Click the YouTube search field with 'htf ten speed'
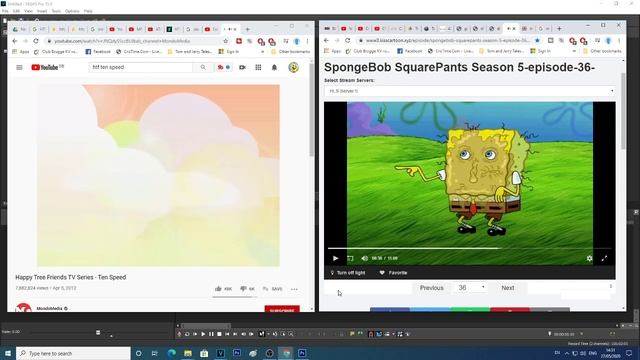Image resolution: width=640 pixels, height=360 pixels. [x=141, y=67]
